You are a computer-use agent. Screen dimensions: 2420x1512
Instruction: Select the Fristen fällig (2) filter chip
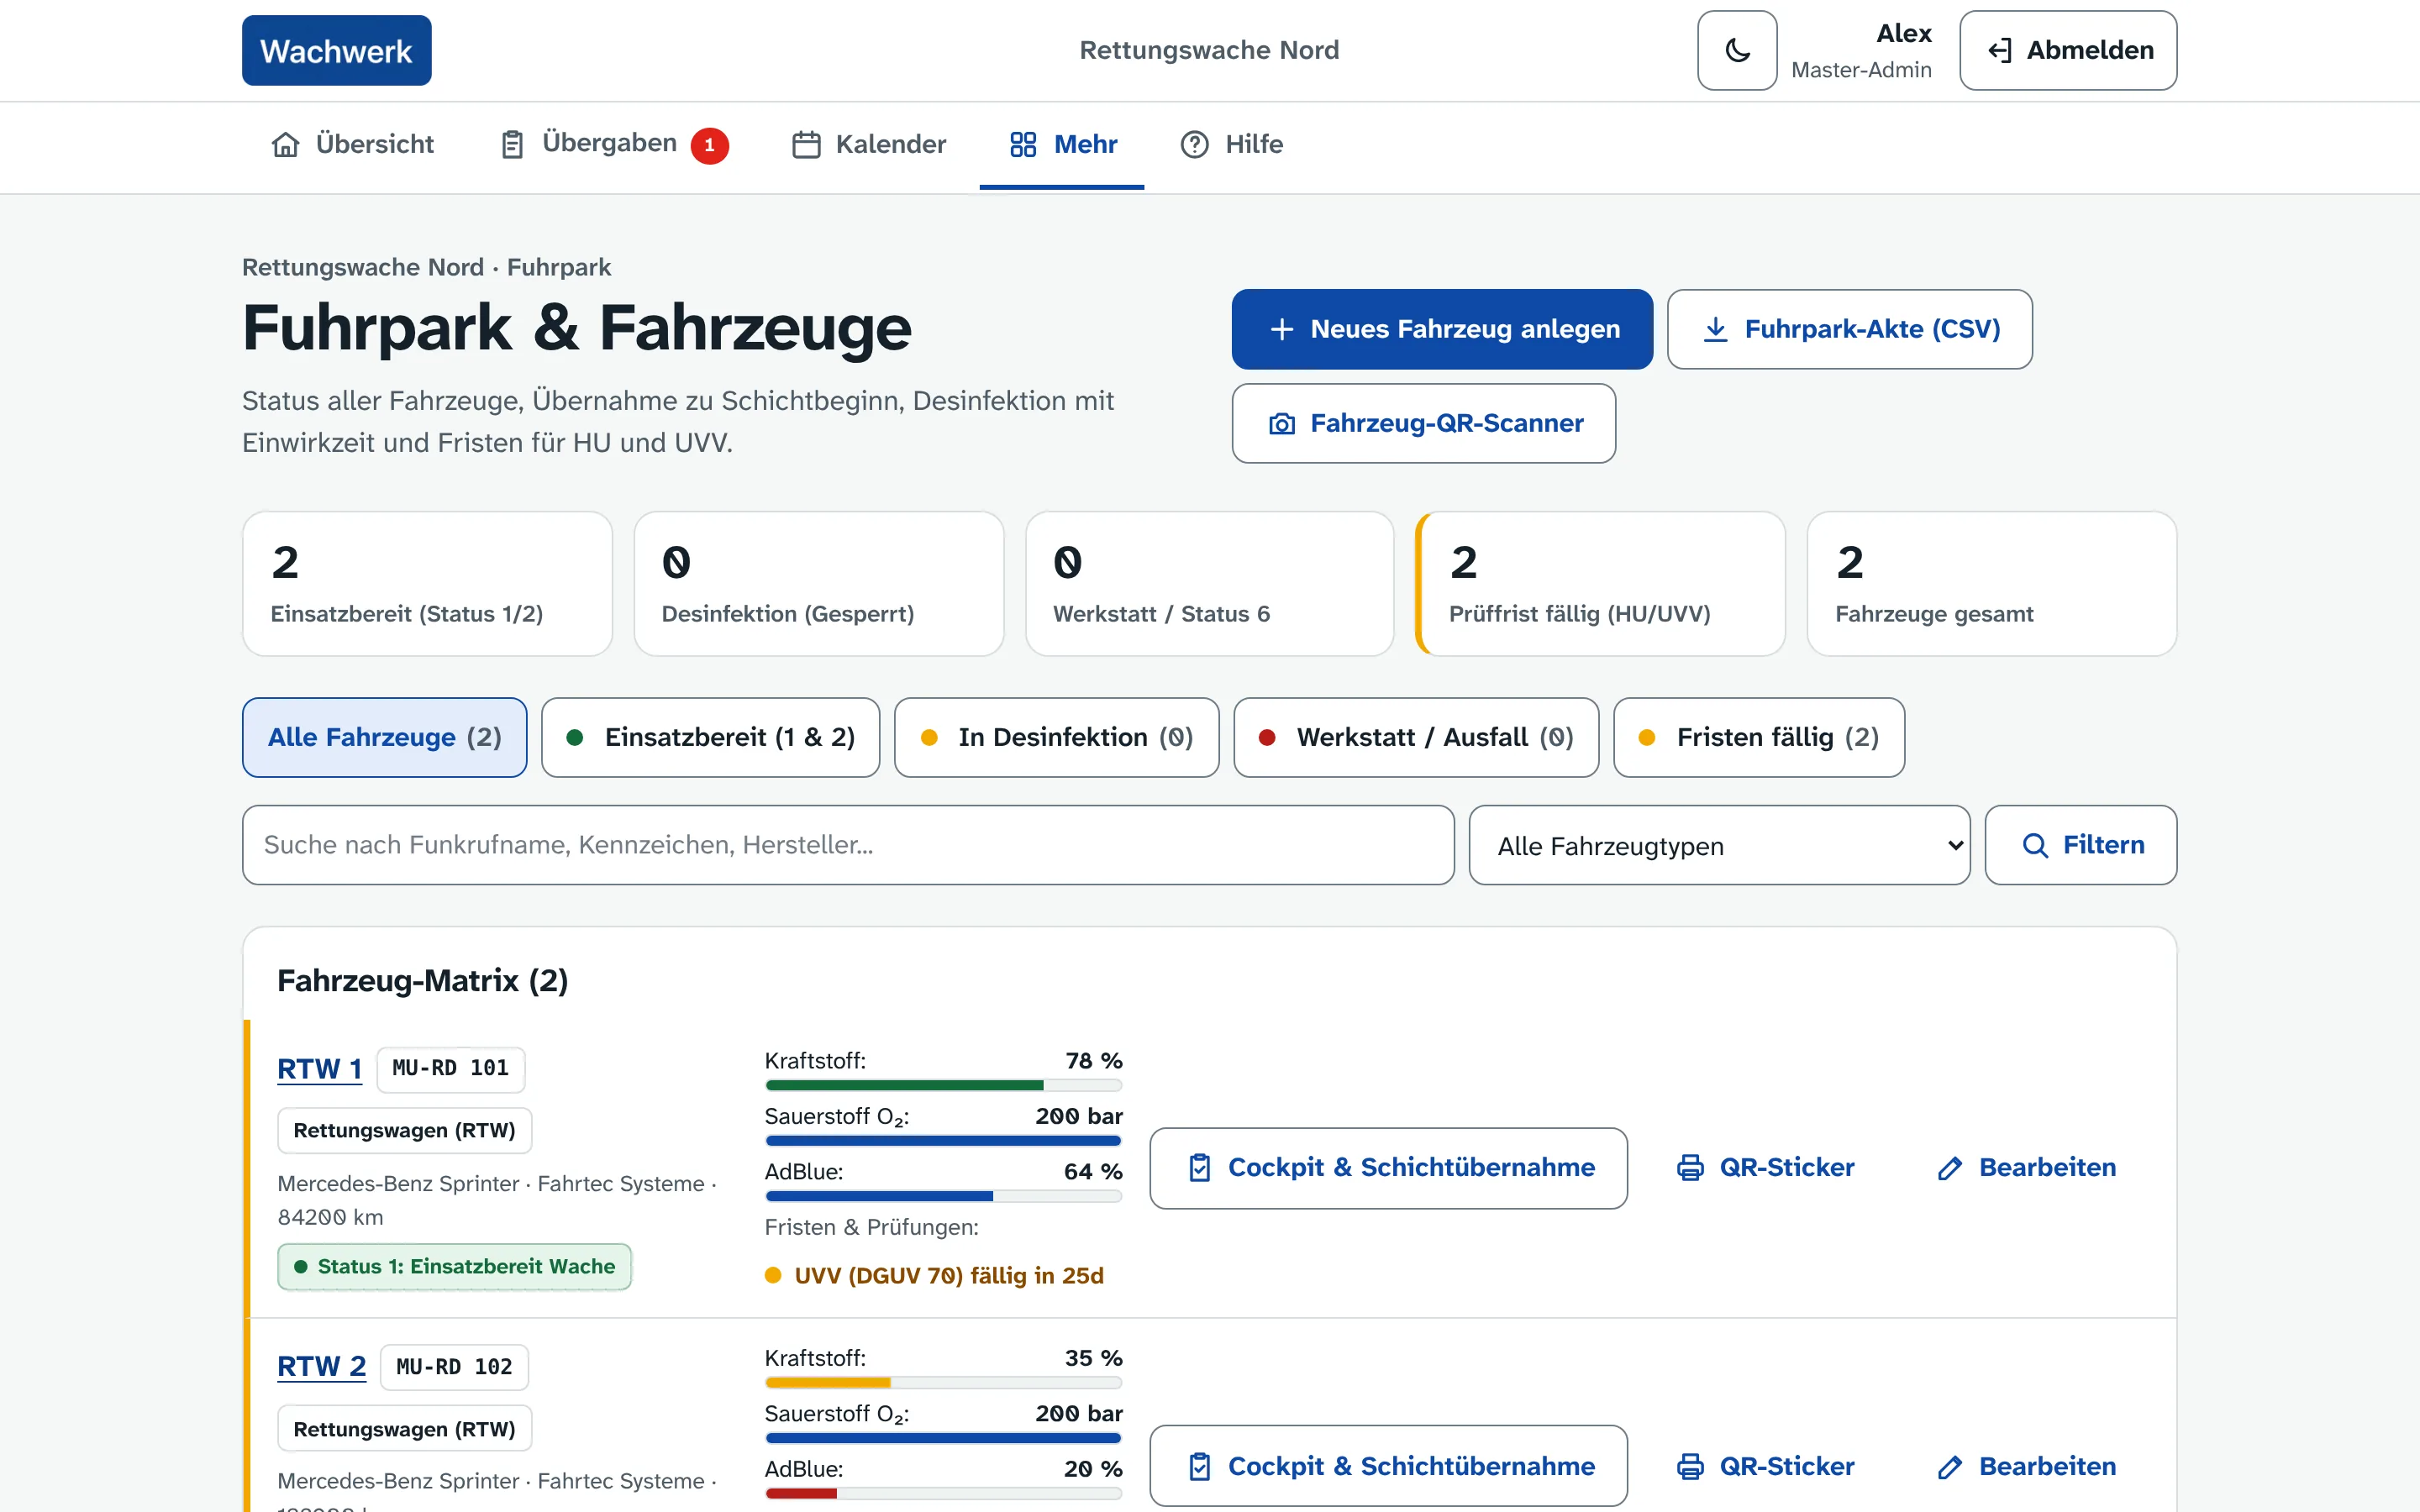[x=1758, y=737]
